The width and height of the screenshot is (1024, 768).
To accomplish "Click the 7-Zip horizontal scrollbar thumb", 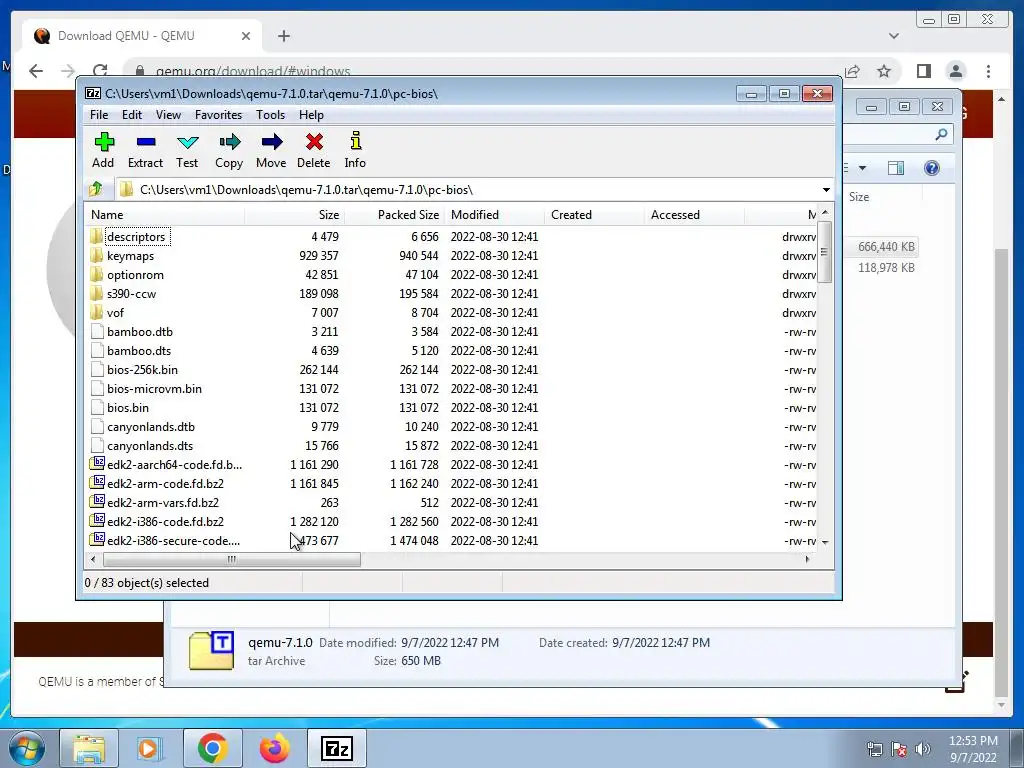I will point(232,560).
